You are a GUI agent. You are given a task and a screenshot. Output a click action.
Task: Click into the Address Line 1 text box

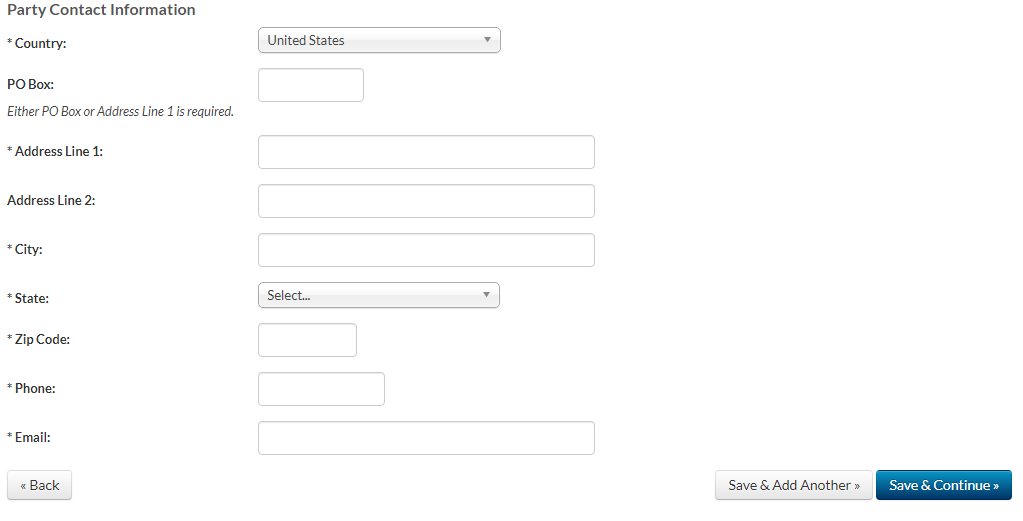point(426,152)
